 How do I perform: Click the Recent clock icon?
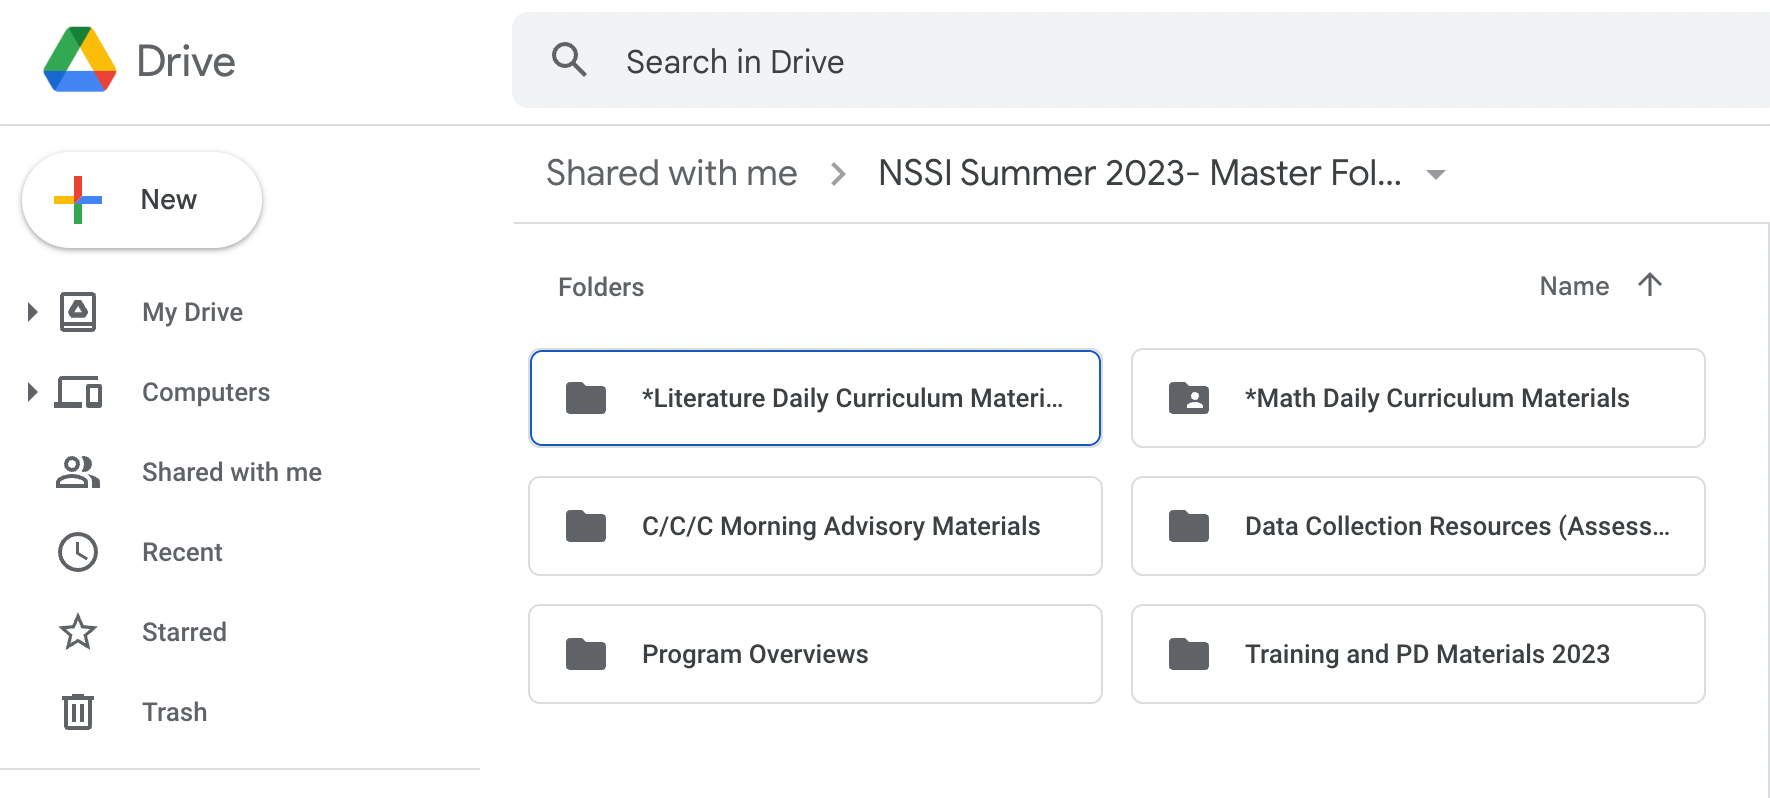click(x=78, y=552)
